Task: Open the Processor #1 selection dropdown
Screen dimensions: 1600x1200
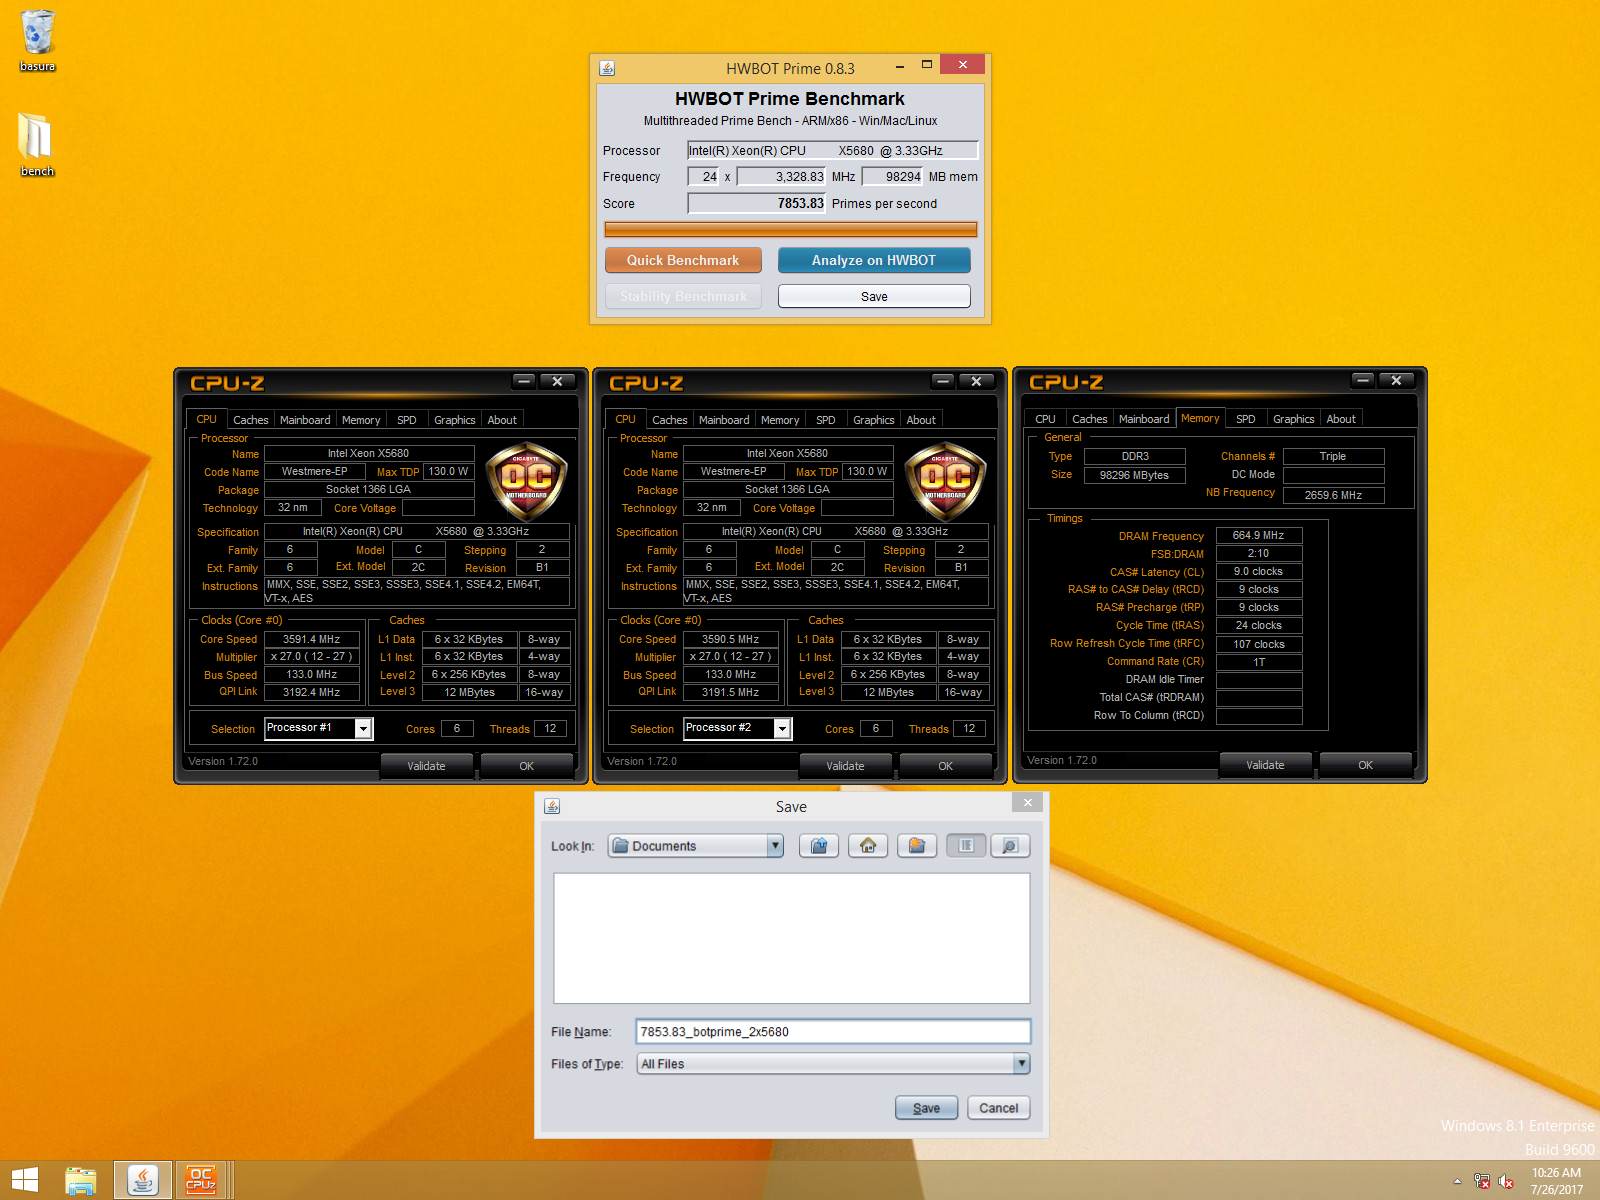Action: [364, 729]
